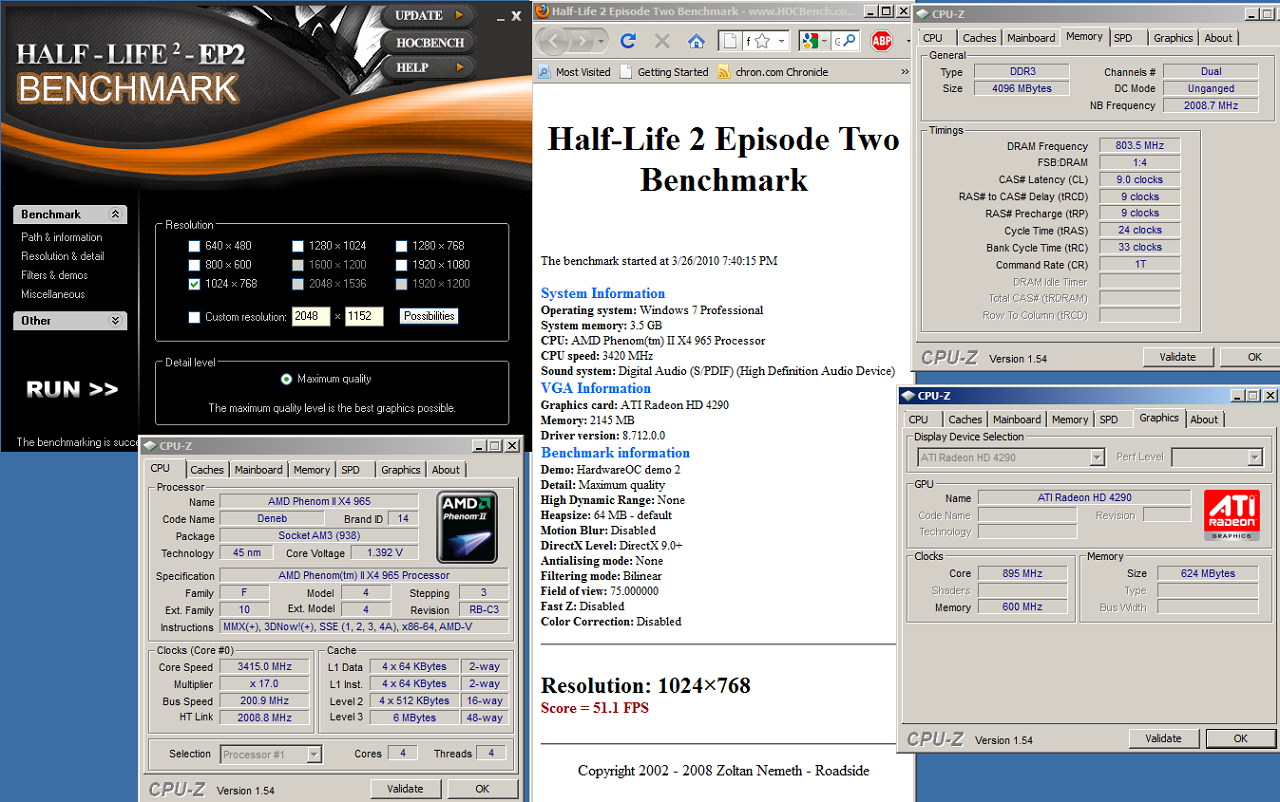Reload the page in Firefox

click(x=628, y=41)
